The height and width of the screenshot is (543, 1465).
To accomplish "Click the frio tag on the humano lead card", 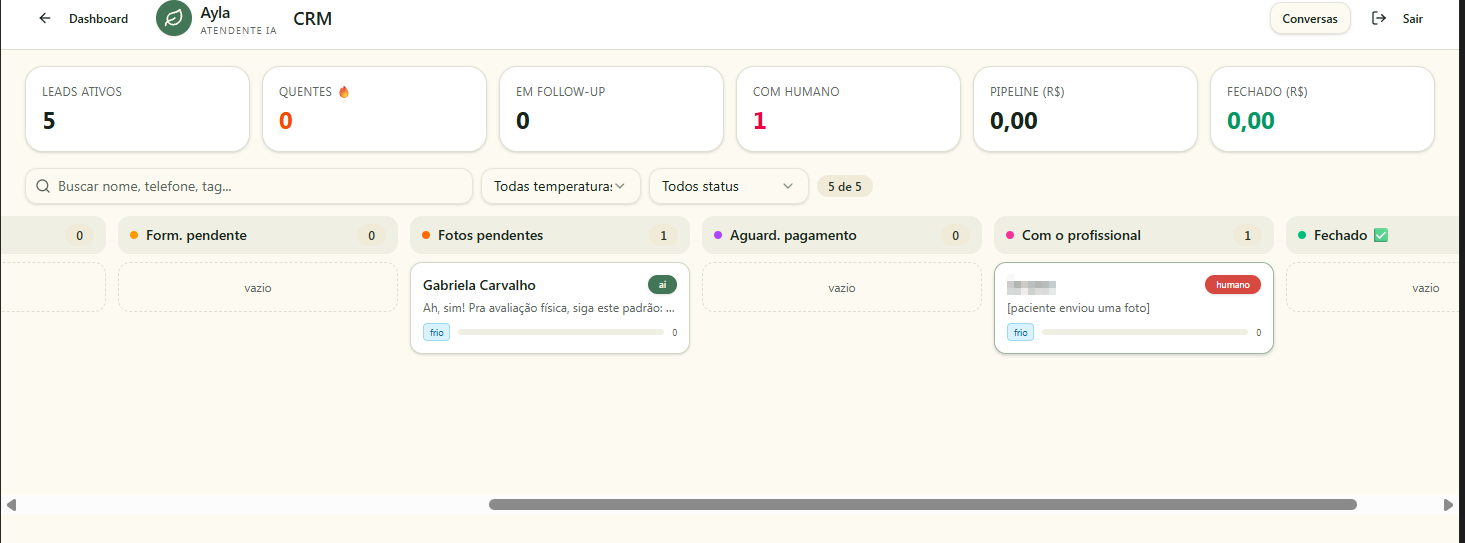I will pos(1020,332).
